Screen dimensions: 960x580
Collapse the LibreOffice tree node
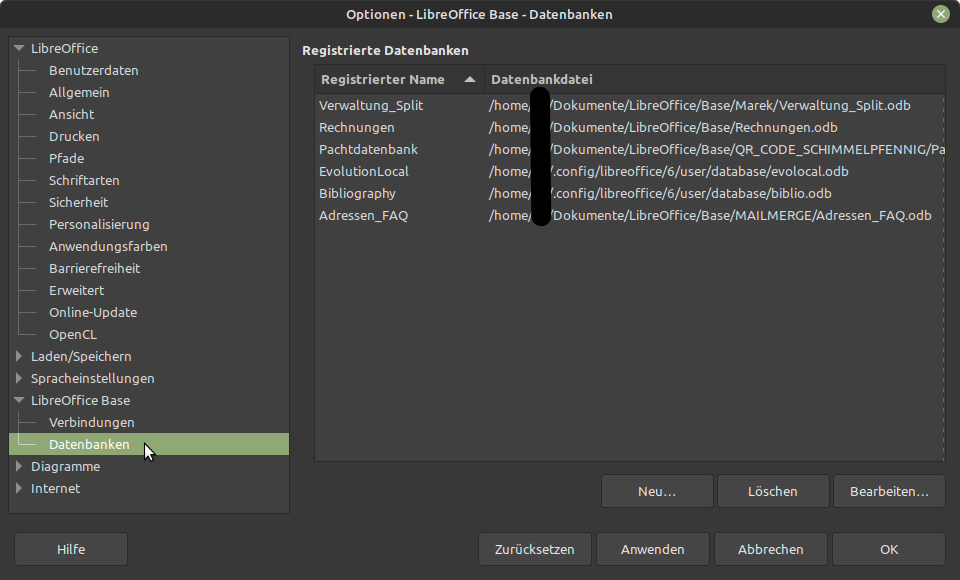[x=19, y=48]
